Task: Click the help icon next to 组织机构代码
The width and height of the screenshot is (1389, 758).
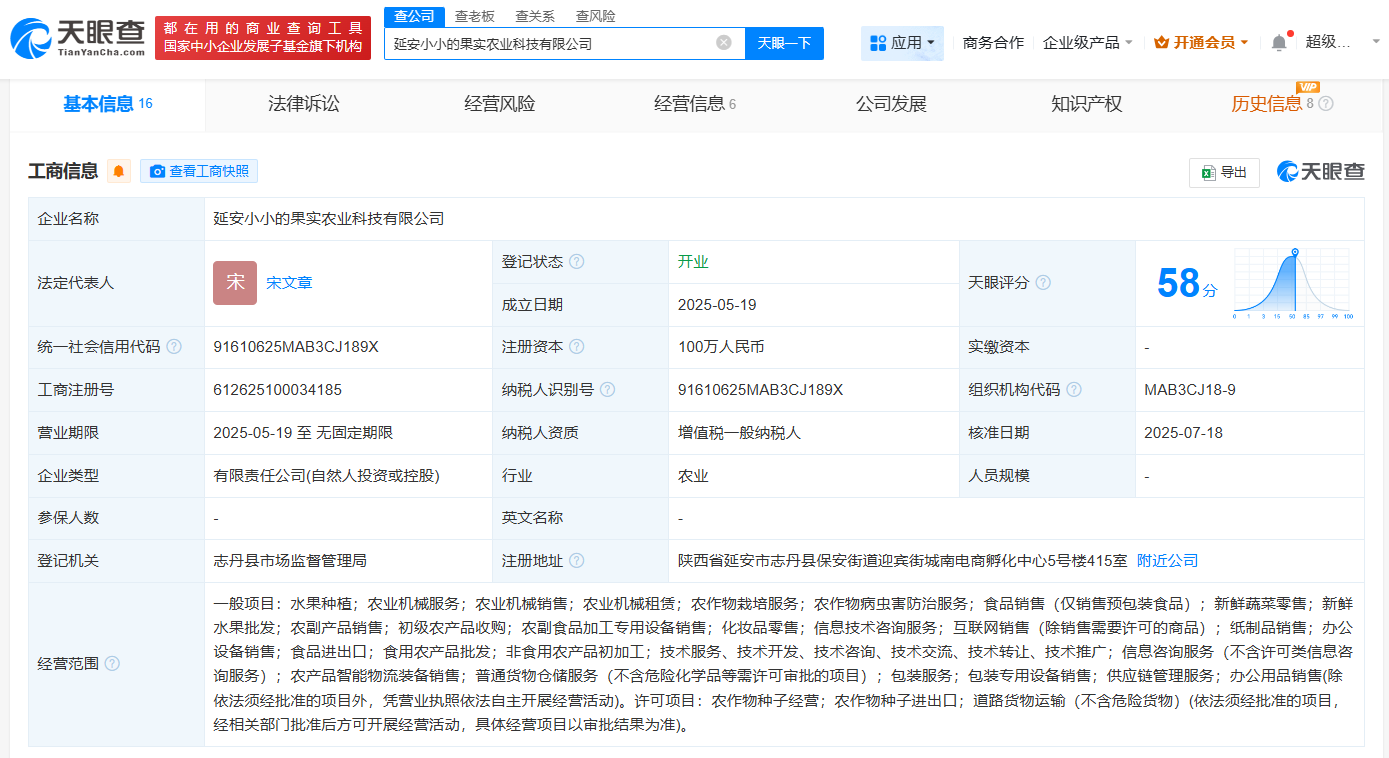Action: (1074, 389)
